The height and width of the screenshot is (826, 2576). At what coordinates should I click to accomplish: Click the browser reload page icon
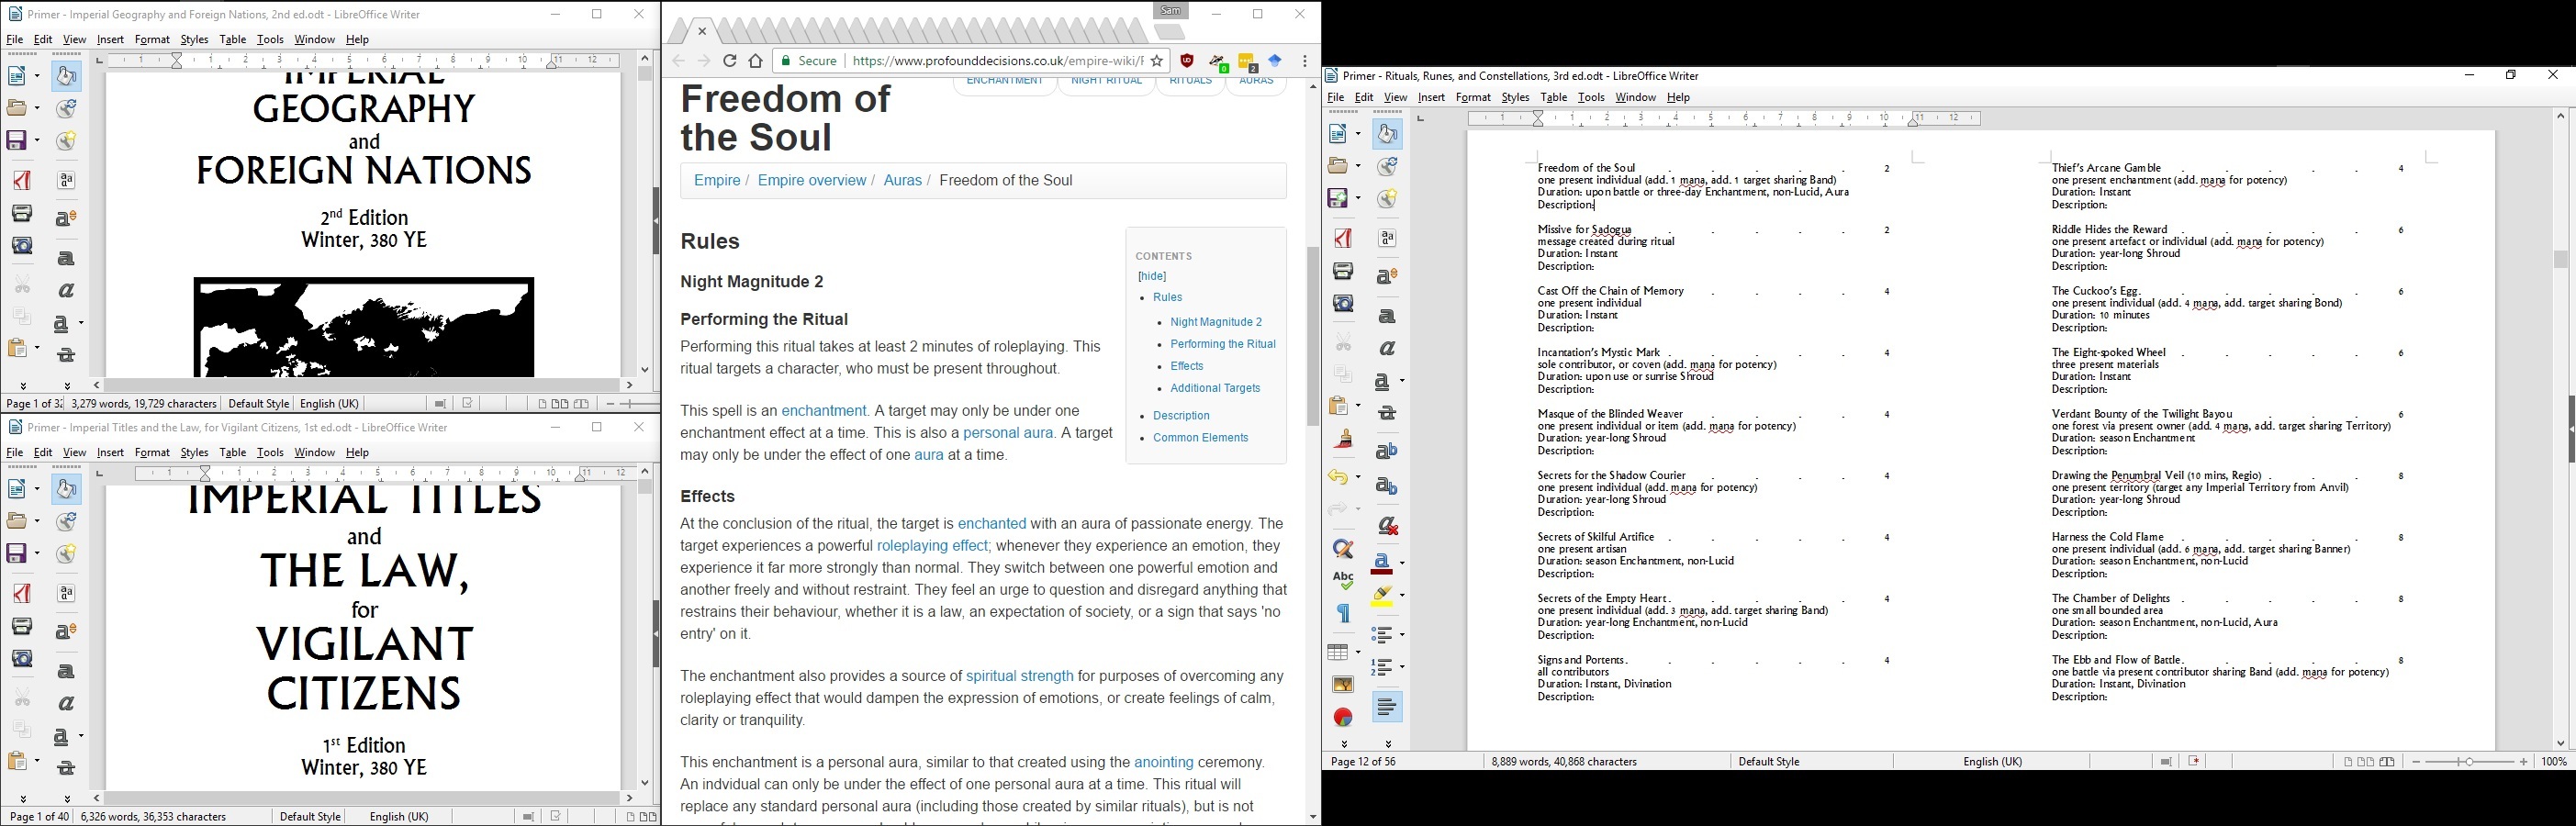[x=730, y=61]
